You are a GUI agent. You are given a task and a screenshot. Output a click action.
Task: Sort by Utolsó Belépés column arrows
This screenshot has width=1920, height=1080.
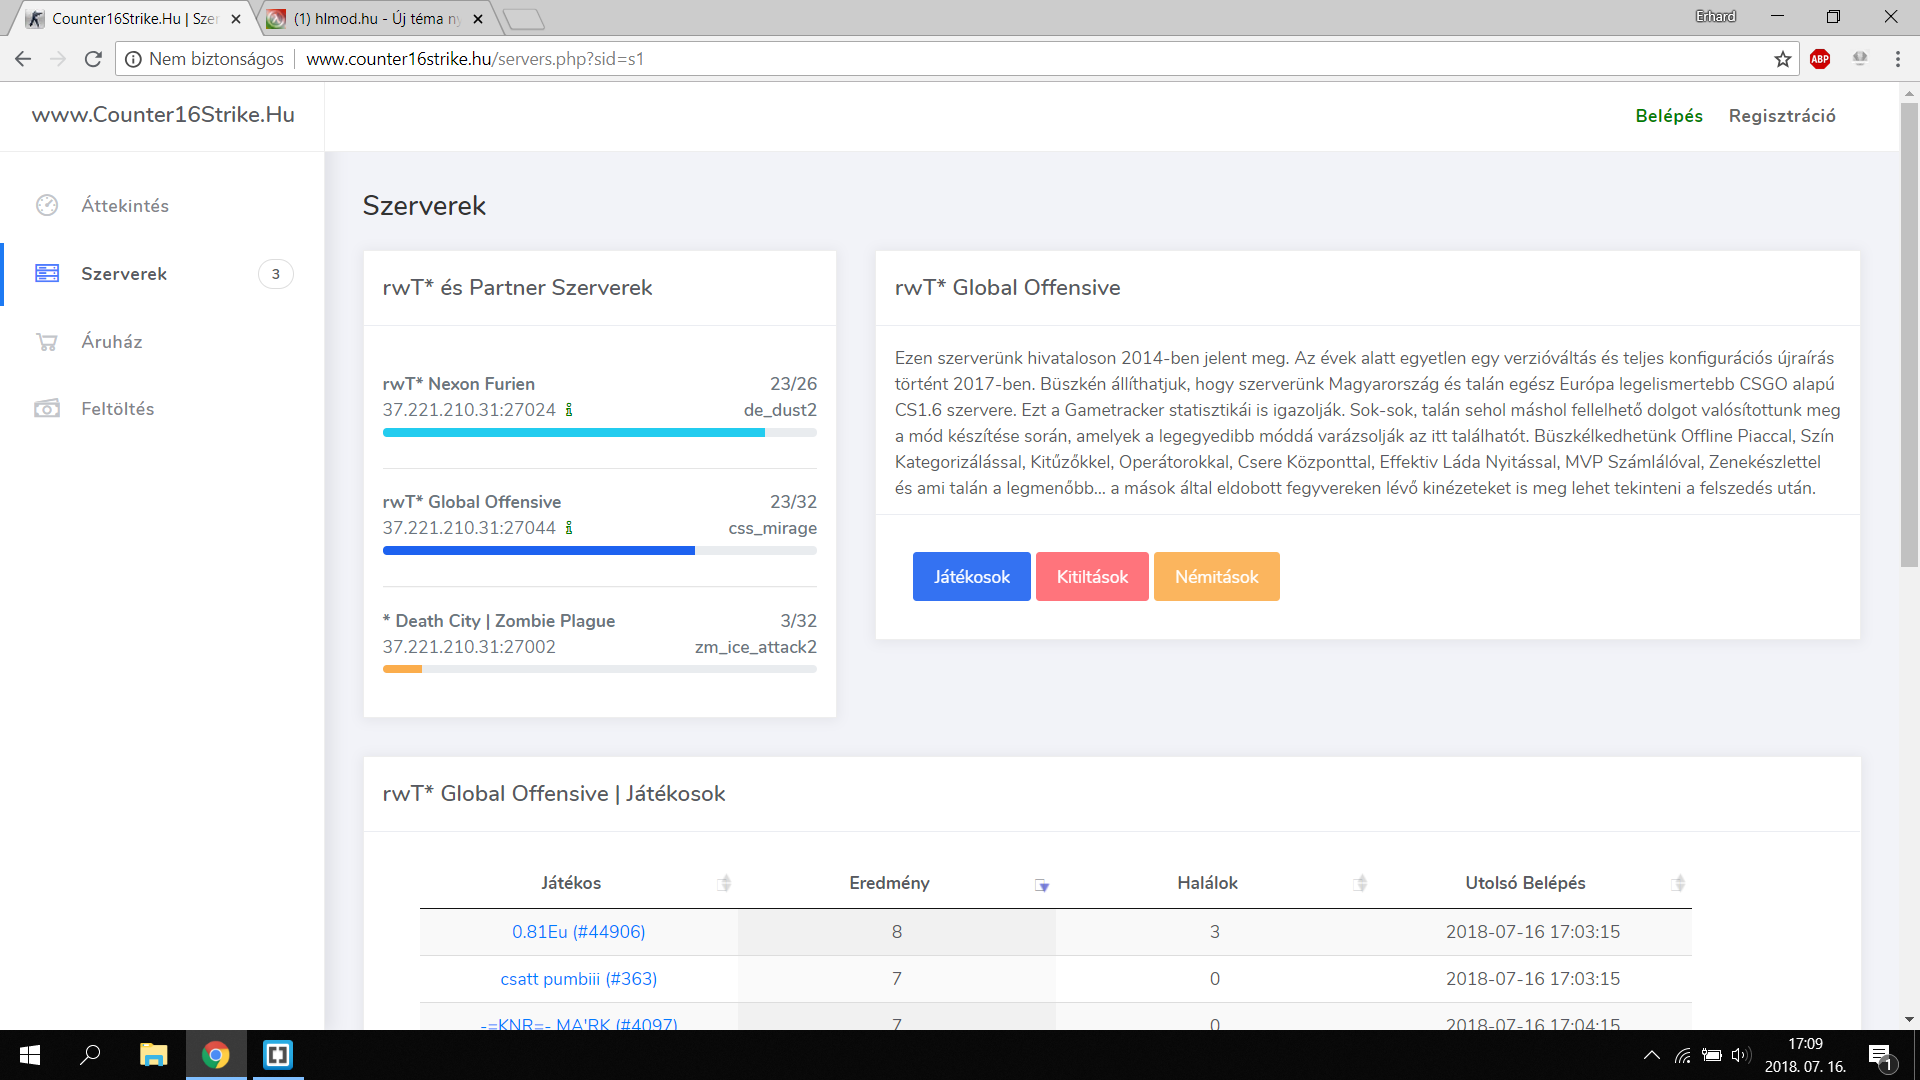[1678, 883]
